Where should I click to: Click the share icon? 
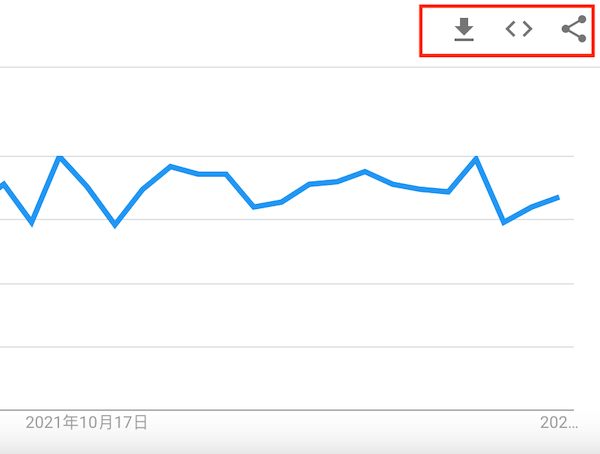tap(574, 29)
